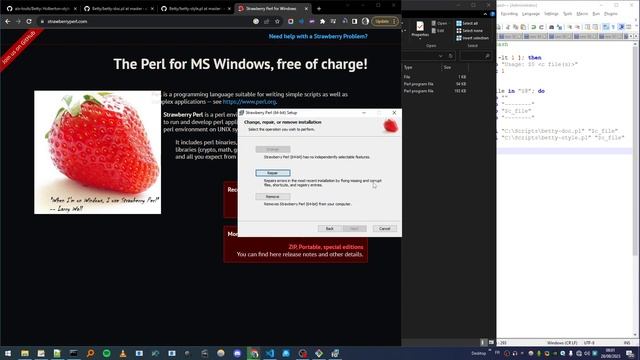Click the Properties icon in File Explorer
Viewport: 640px width, 360px height.
click(420, 29)
